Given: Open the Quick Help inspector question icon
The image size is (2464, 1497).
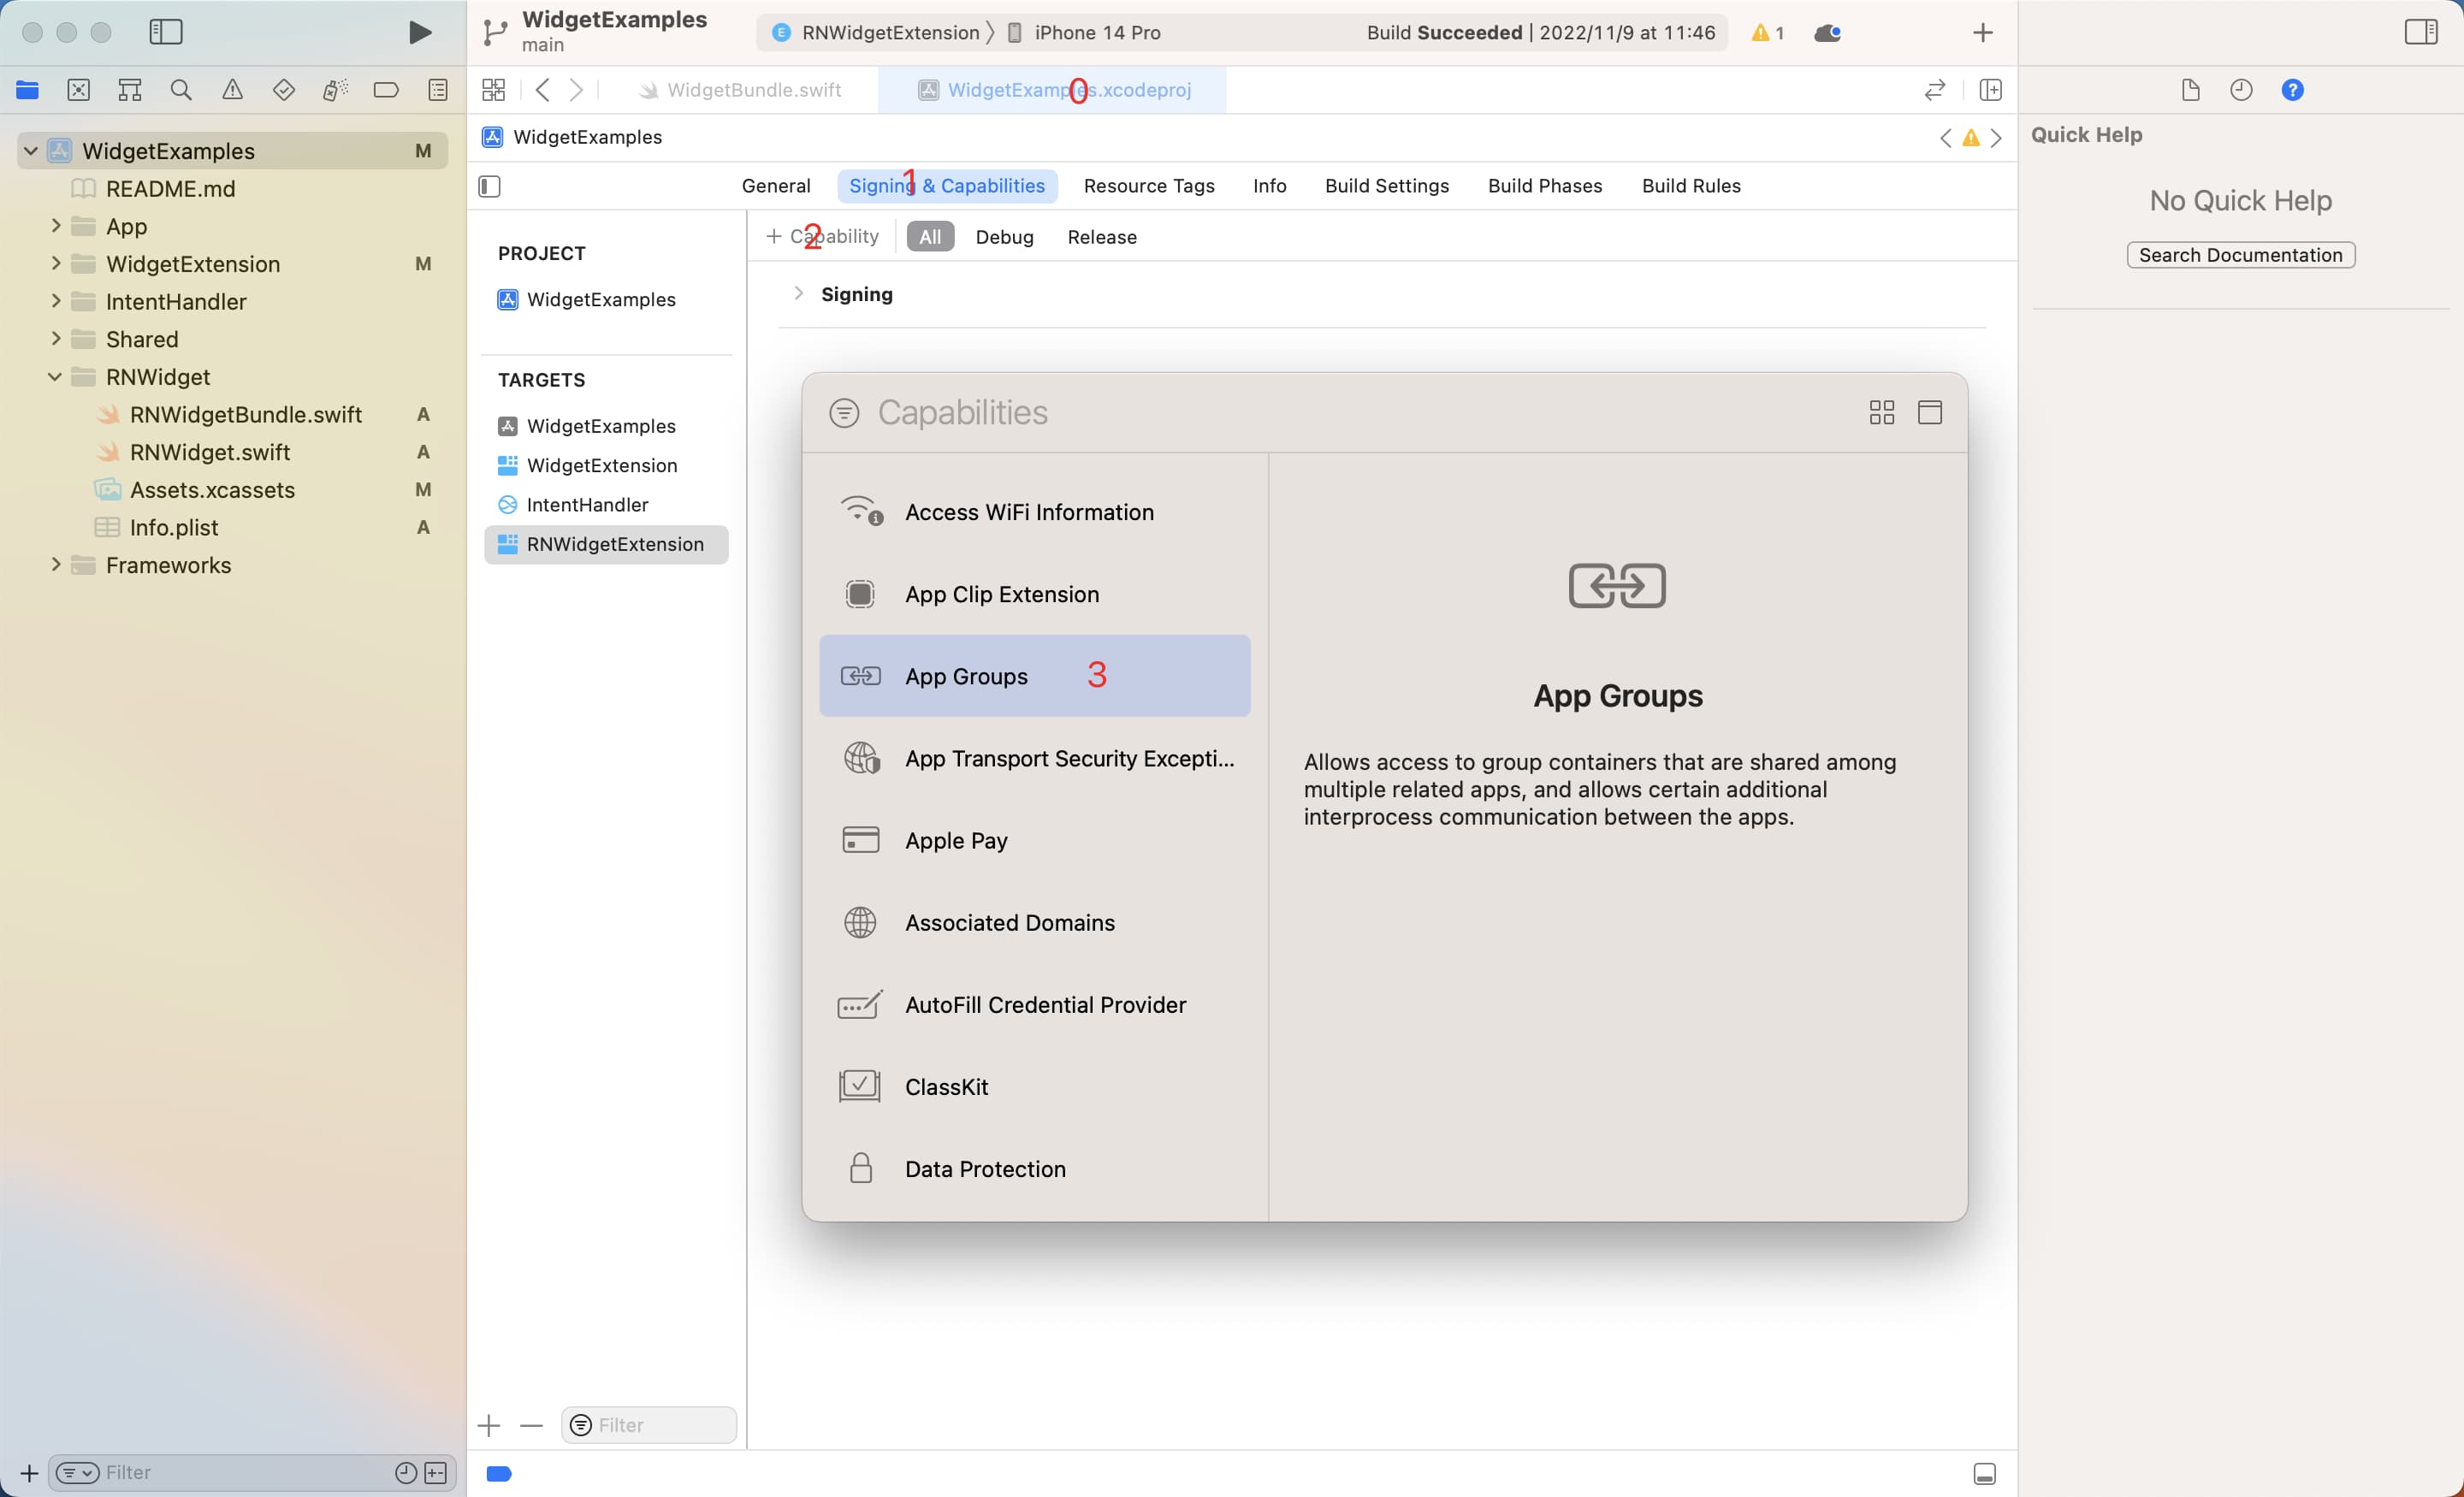Looking at the screenshot, I should point(2293,90).
